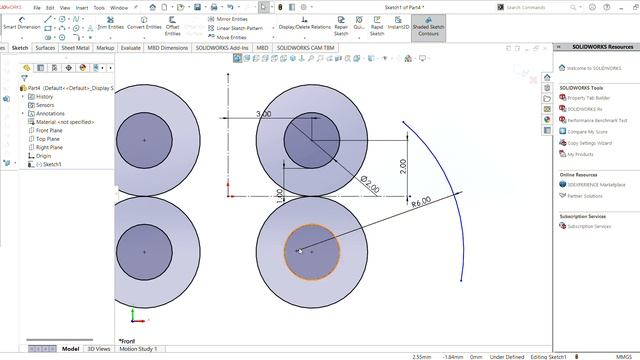Open Motion Study 1 tab
The image size is (640, 360).
coord(138,349)
